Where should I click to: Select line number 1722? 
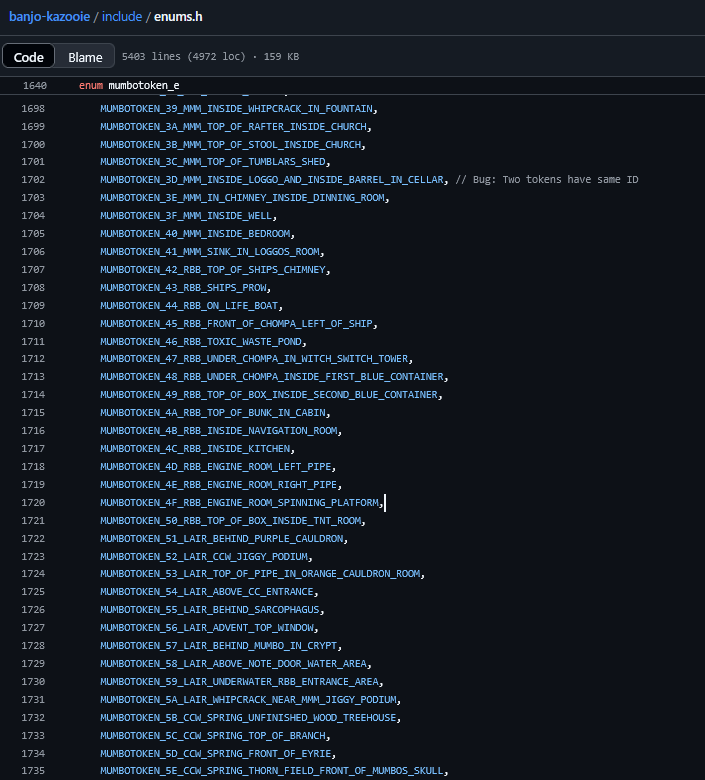pyautogui.click(x=33, y=539)
